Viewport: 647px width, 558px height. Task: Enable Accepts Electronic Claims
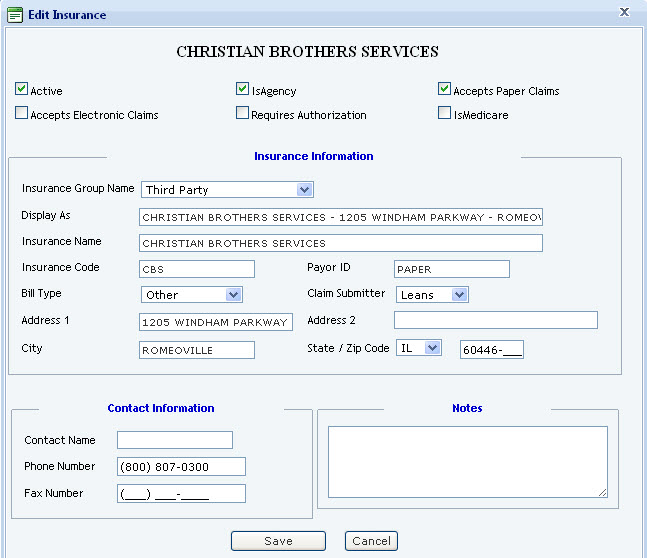coord(21,113)
